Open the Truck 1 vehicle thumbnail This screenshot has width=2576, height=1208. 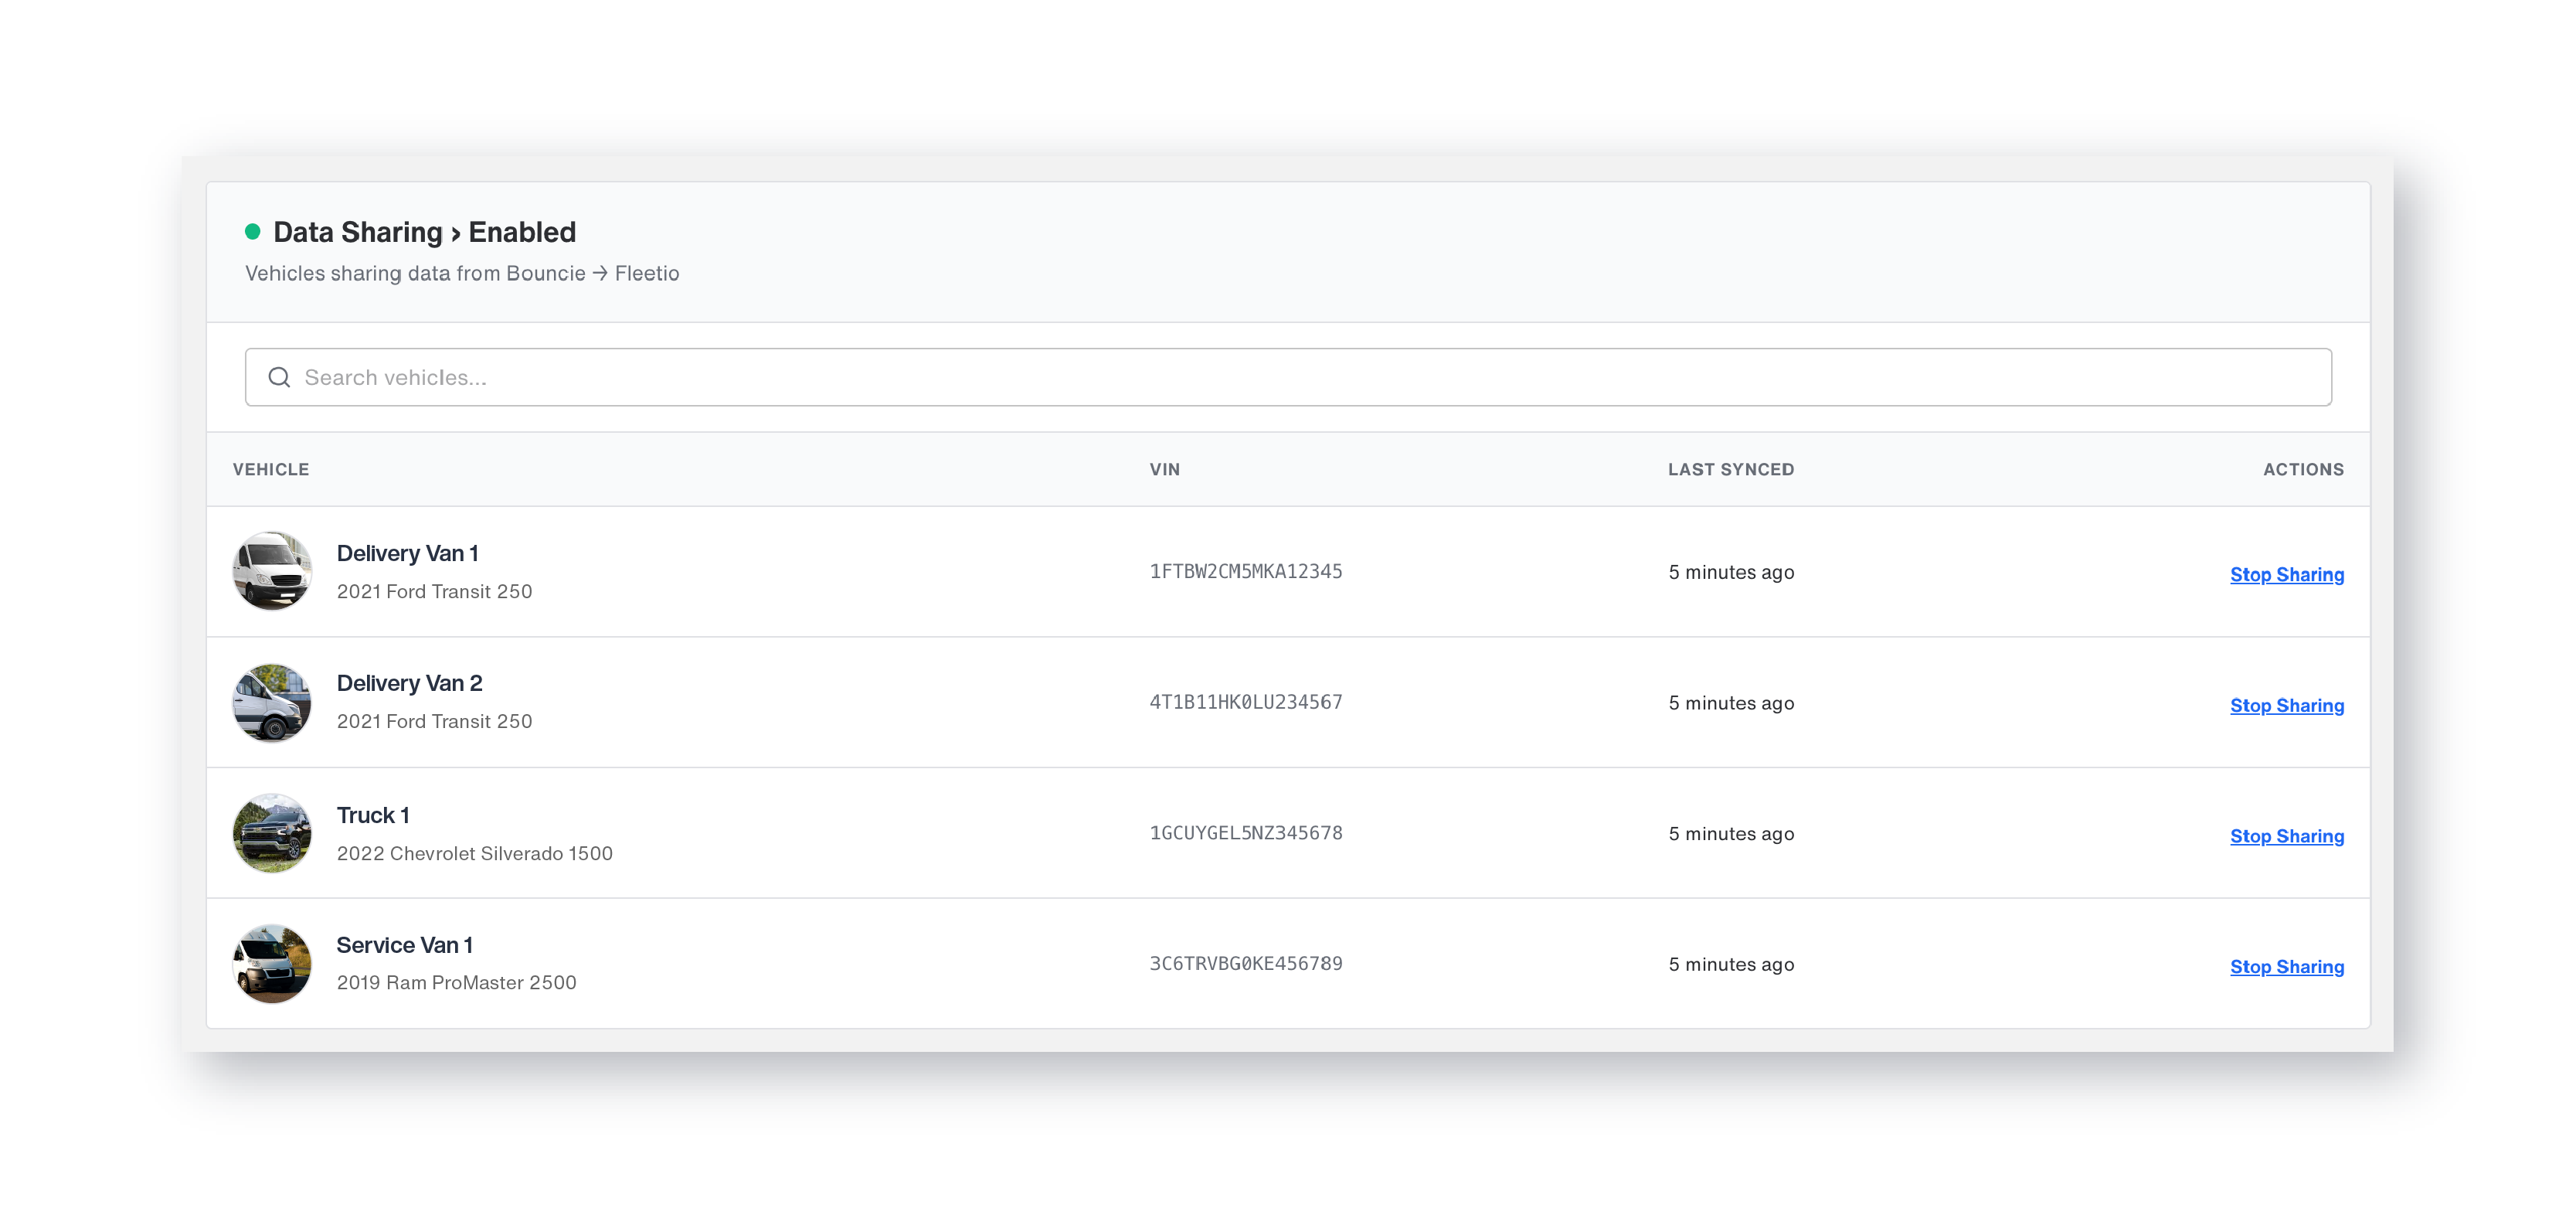click(272, 833)
